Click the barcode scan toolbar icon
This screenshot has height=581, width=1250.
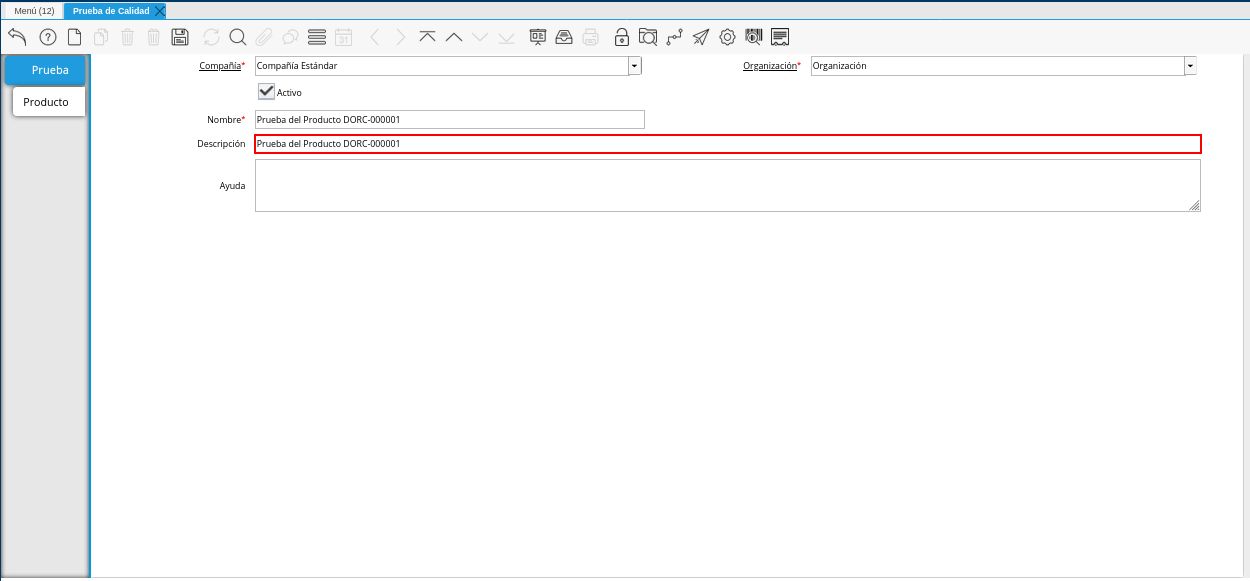pos(754,37)
